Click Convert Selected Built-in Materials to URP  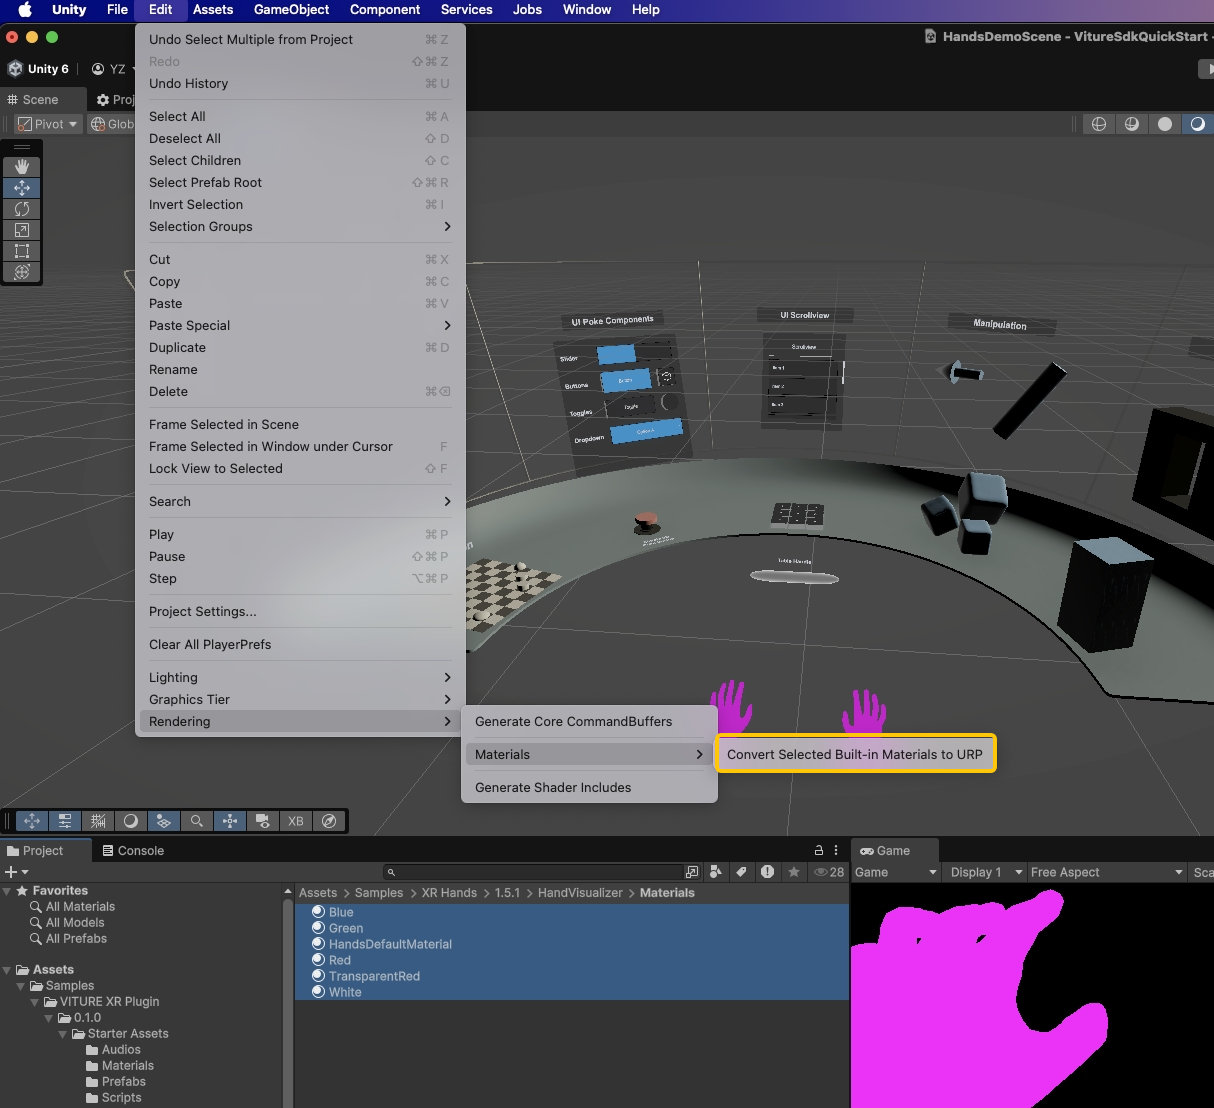[855, 754]
